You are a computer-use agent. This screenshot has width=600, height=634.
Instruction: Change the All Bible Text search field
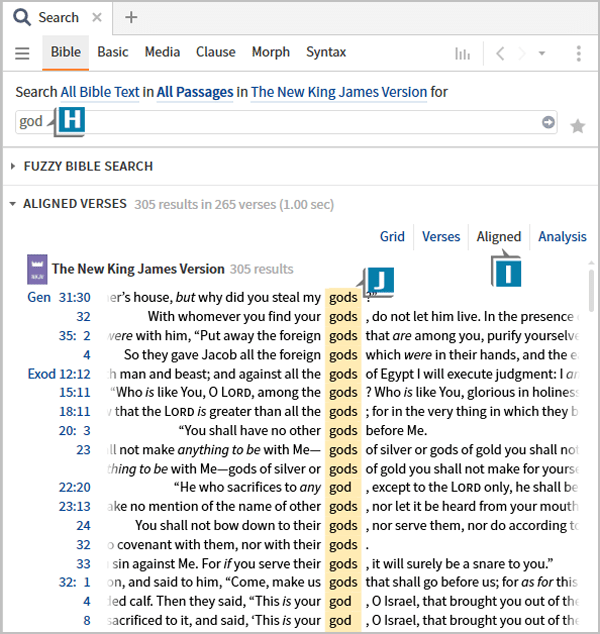coord(100,92)
